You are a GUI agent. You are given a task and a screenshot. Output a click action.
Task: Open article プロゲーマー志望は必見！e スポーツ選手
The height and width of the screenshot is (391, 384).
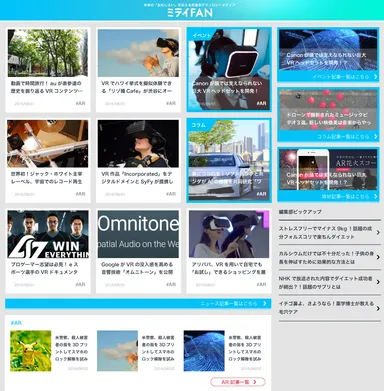coord(44,268)
